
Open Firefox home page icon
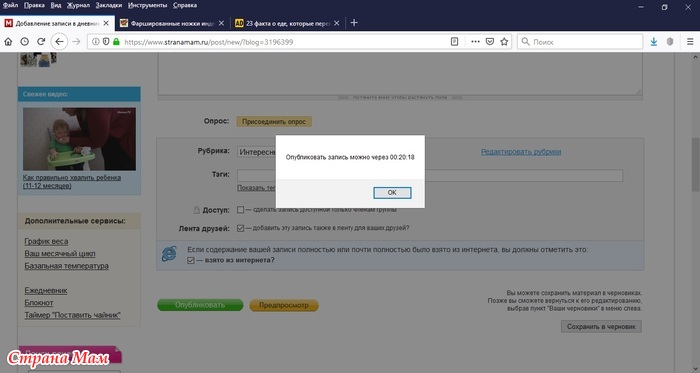[x=8, y=41]
